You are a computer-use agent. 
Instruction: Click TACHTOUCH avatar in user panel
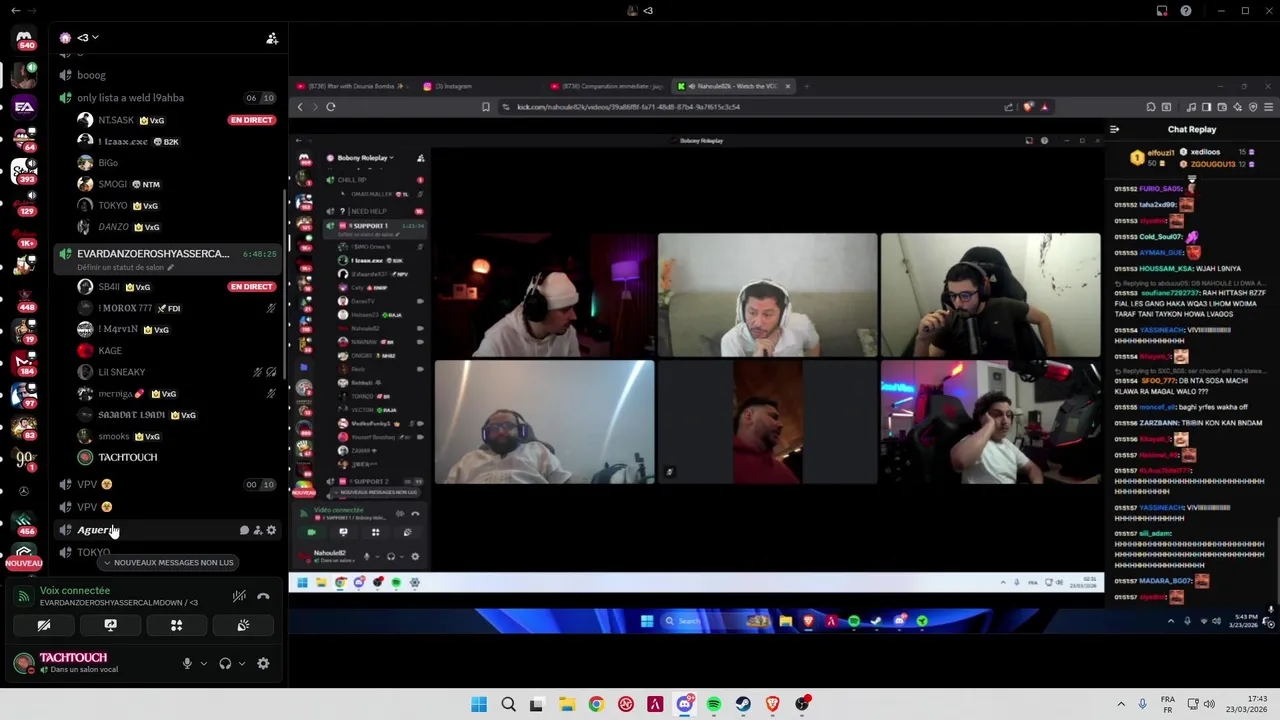(x=24, y=663)
